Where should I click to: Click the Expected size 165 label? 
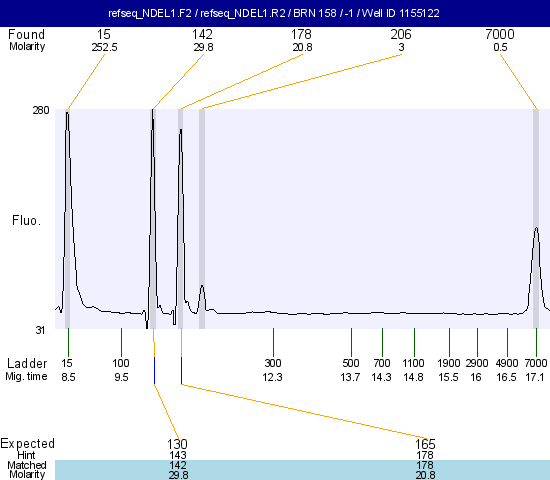[x=425, y=444]
